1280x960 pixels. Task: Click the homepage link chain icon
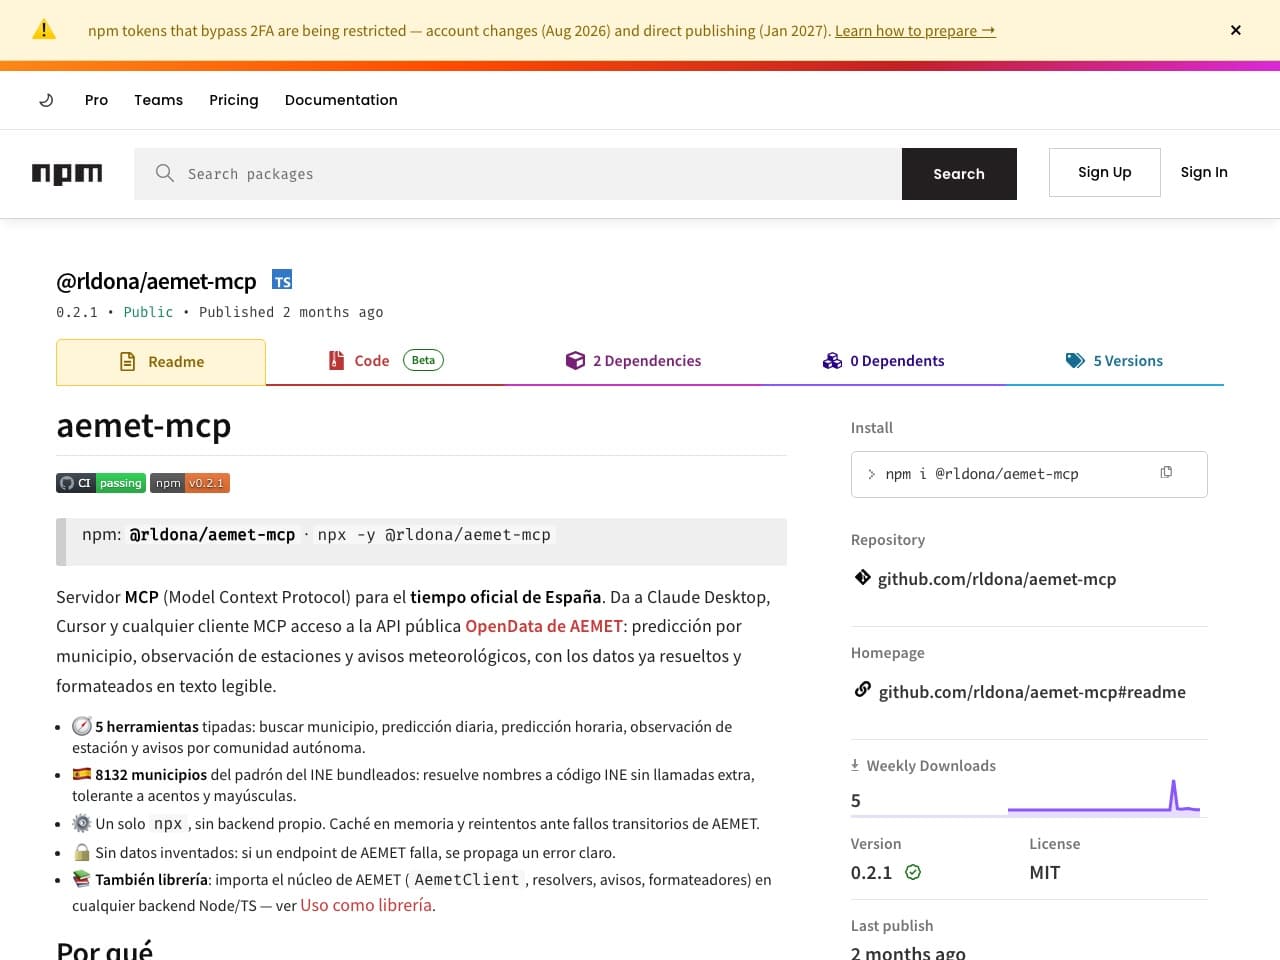point(863,689)
